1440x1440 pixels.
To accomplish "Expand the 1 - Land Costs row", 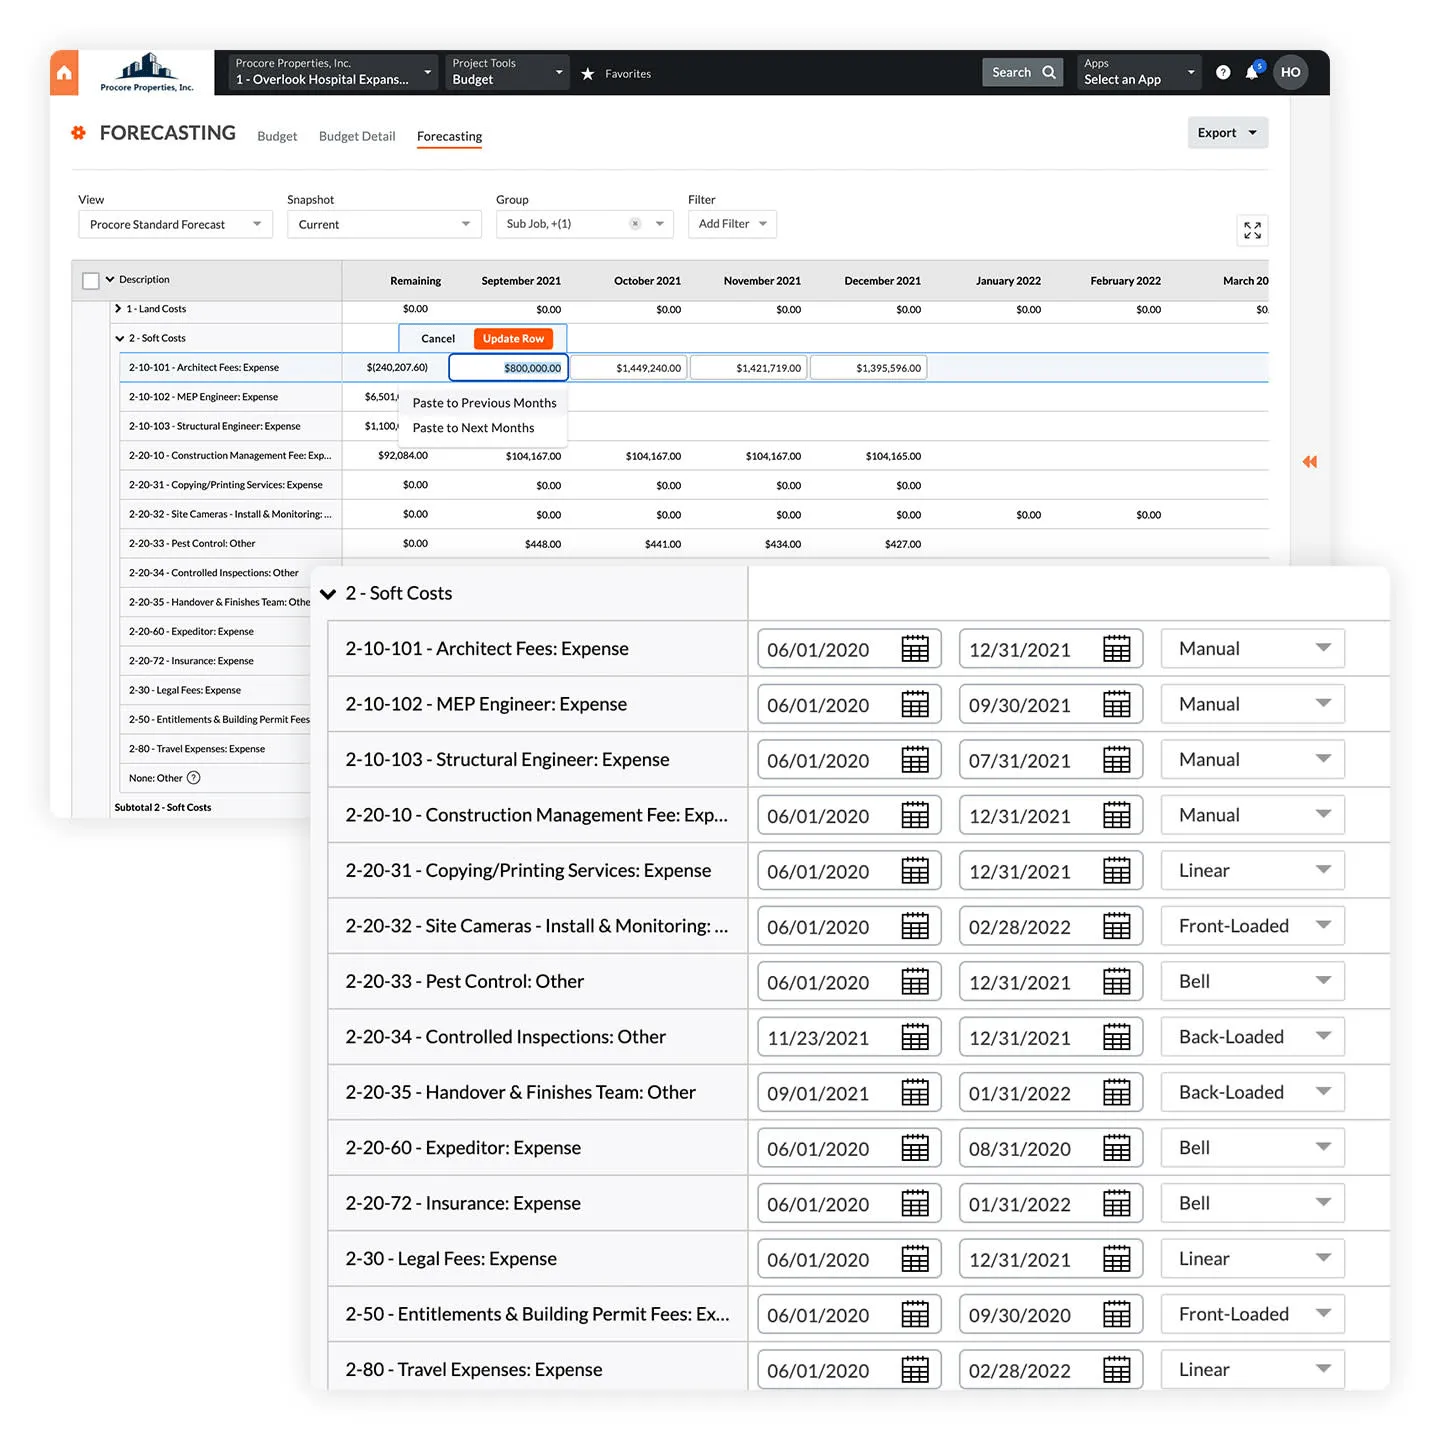I will (x=118, y=309).
